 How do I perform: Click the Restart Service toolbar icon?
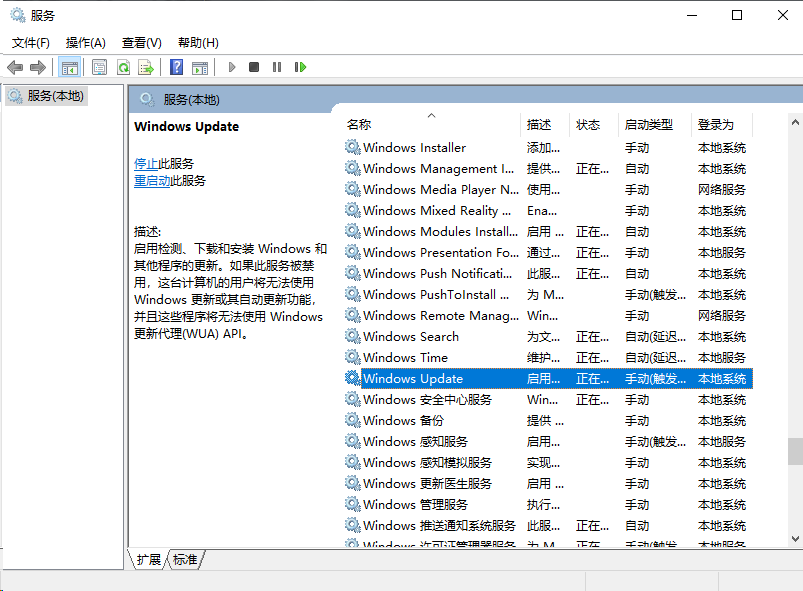tap(301, 67)
